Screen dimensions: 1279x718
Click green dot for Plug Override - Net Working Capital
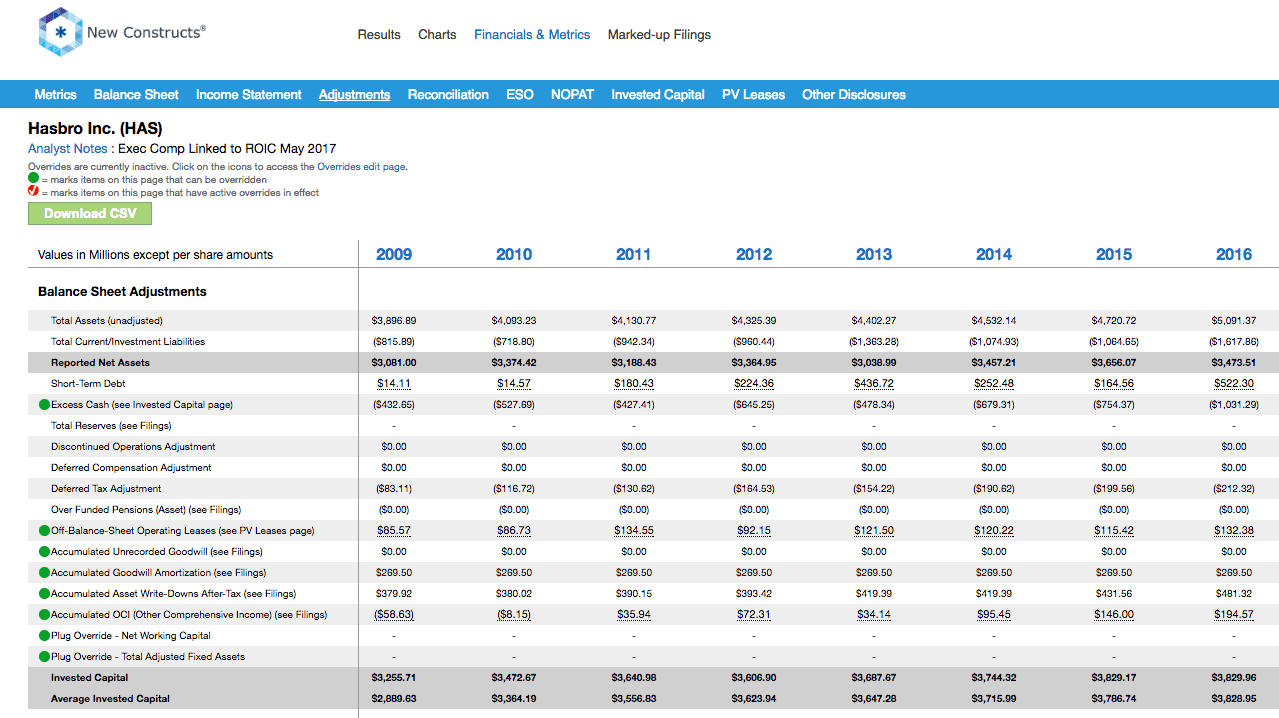click(44, 636)
